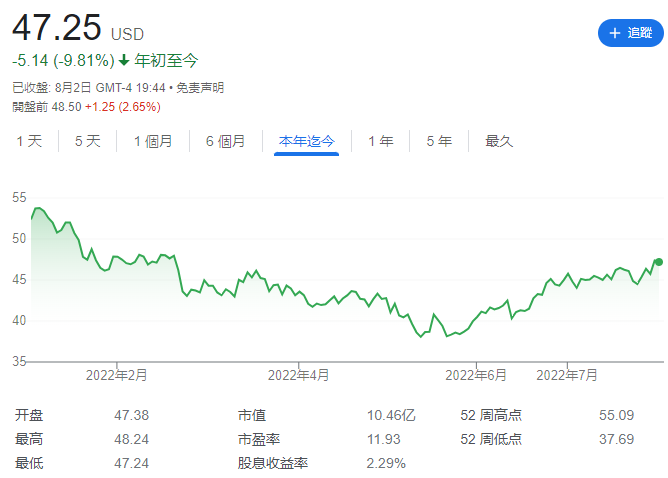Click the 52 周低点 label
Image resolution: width=668 pixels, height=478 pixels.
click(x=491, y=439)
